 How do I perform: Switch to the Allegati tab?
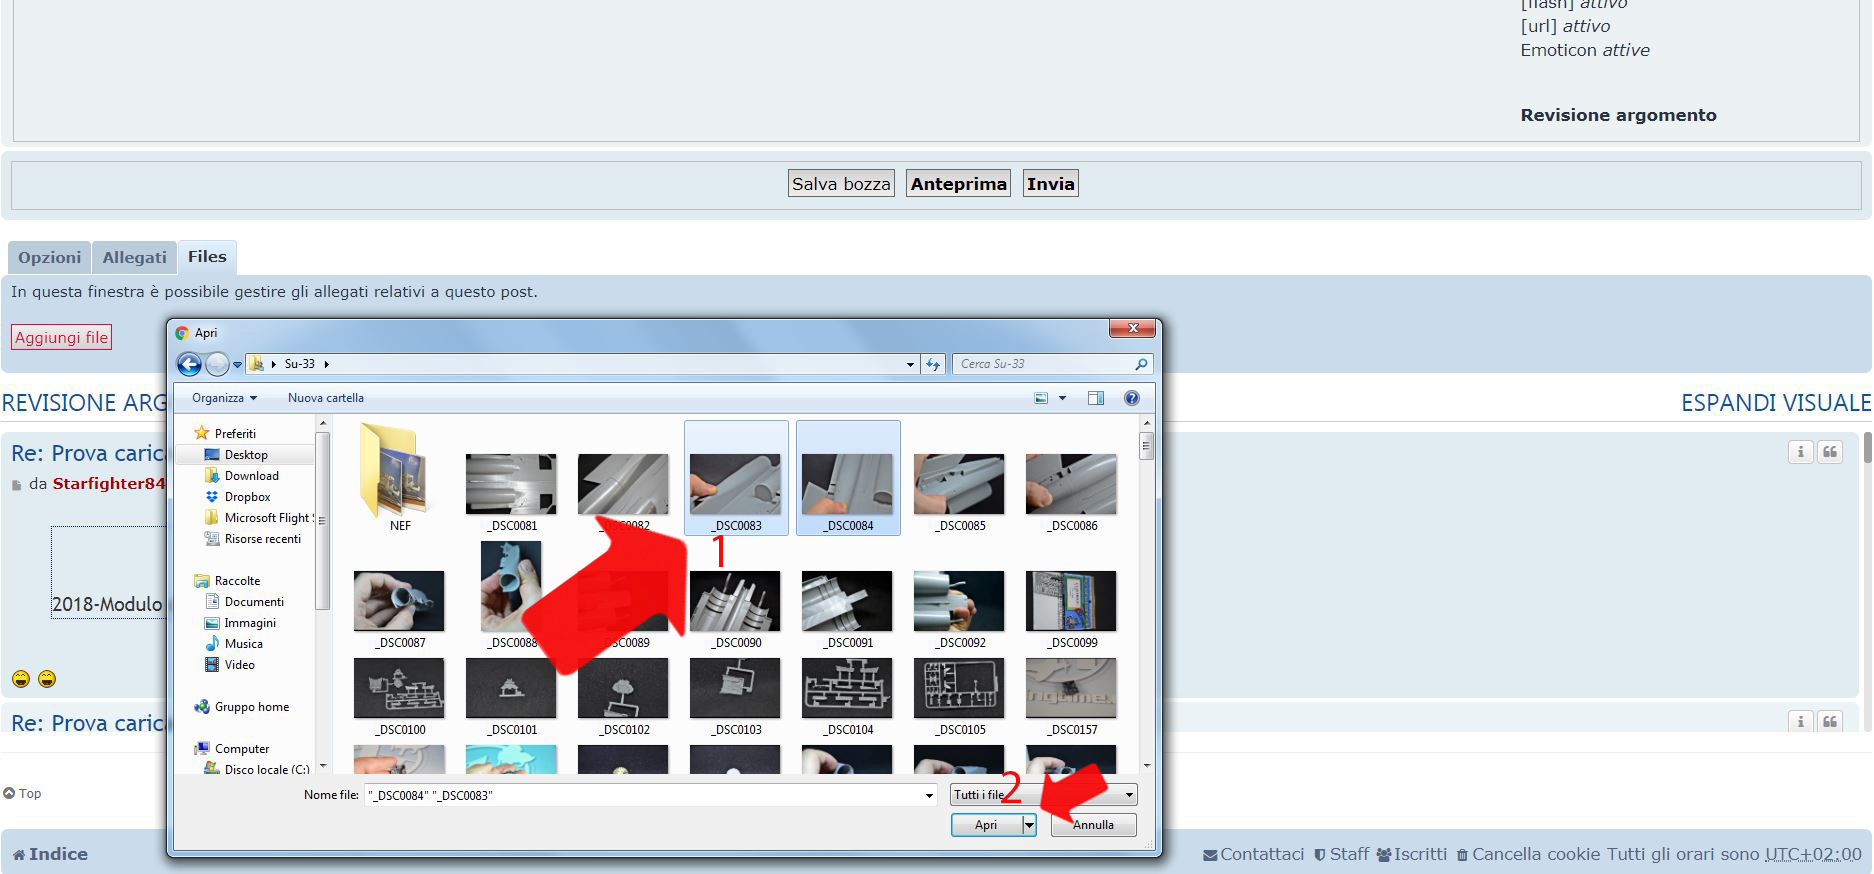point(134,258)
